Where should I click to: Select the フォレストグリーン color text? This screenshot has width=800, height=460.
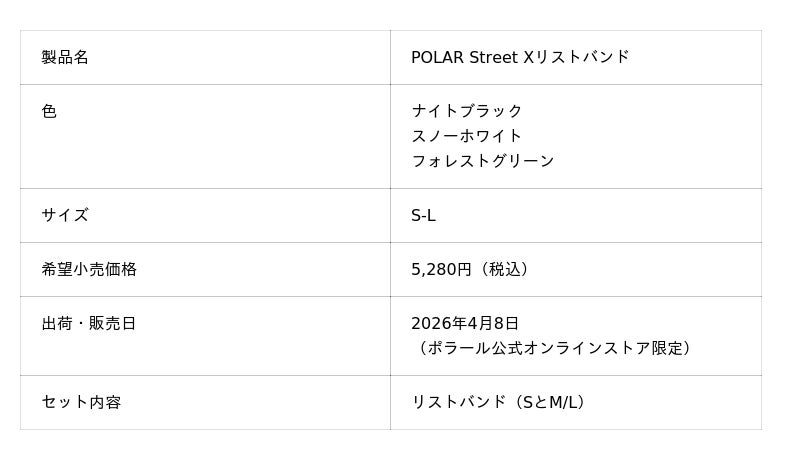coord(483,161)
